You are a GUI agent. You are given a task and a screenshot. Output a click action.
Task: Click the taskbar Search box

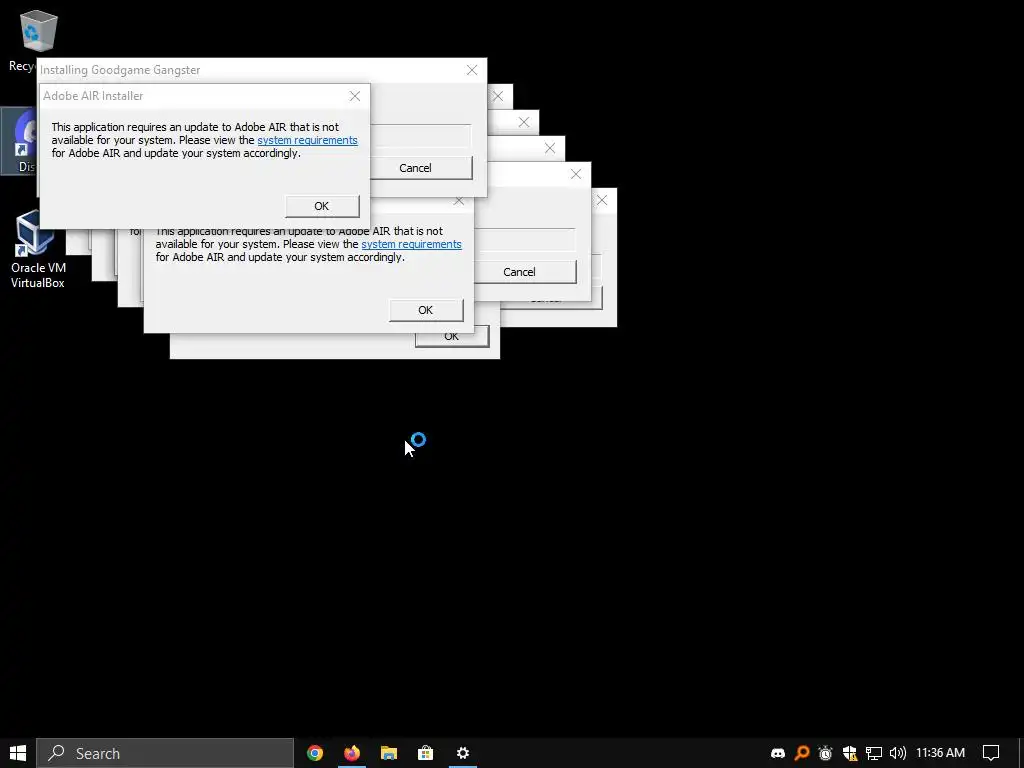click(165, 753)
